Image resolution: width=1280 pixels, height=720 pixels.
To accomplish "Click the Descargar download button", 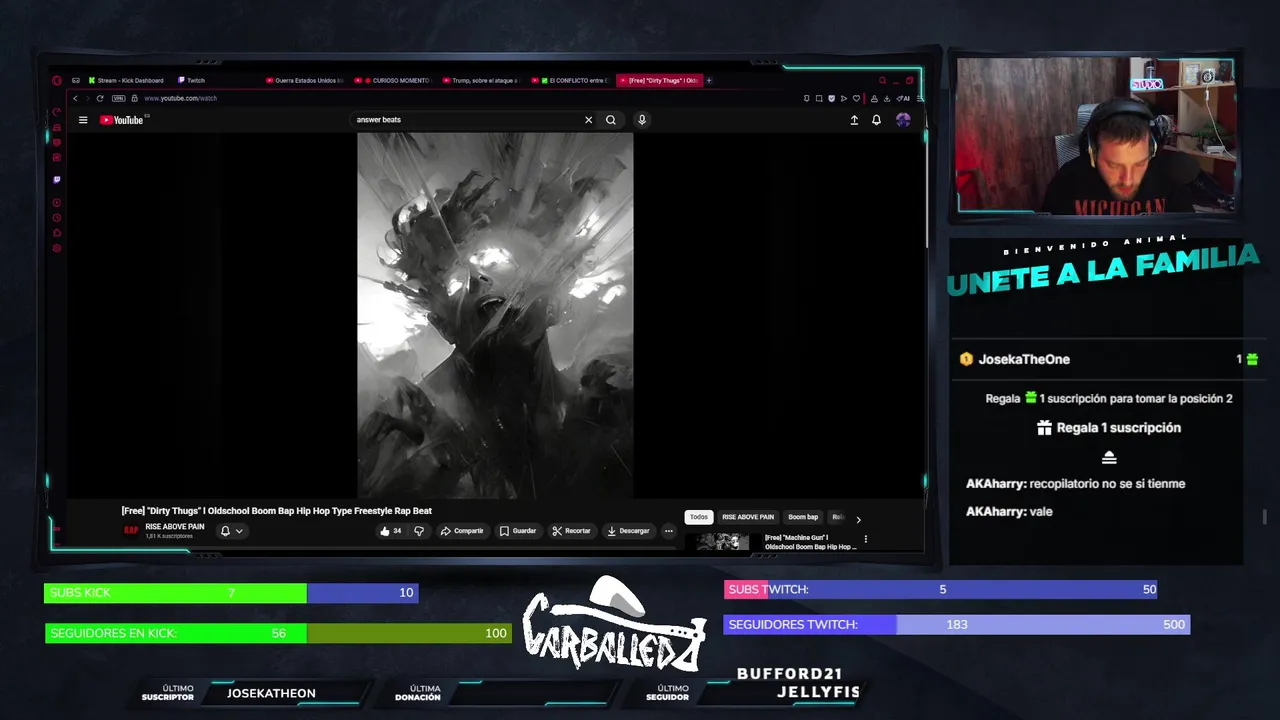I will coord(628,531).
